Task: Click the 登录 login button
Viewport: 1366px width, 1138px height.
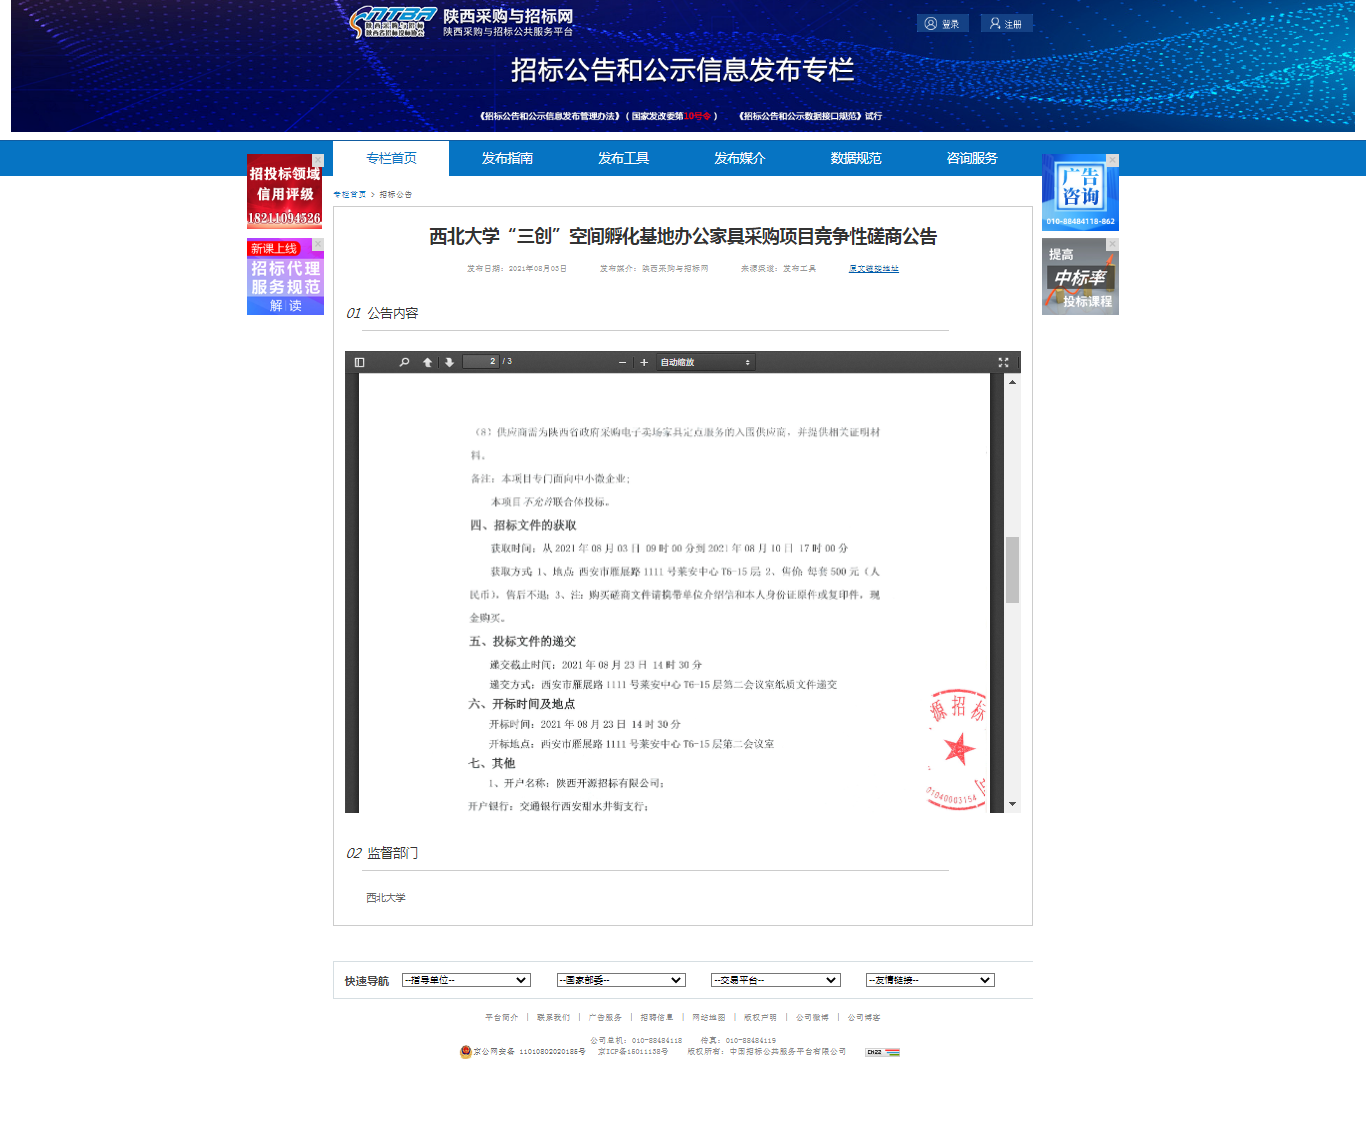Action: click(942, 24)
